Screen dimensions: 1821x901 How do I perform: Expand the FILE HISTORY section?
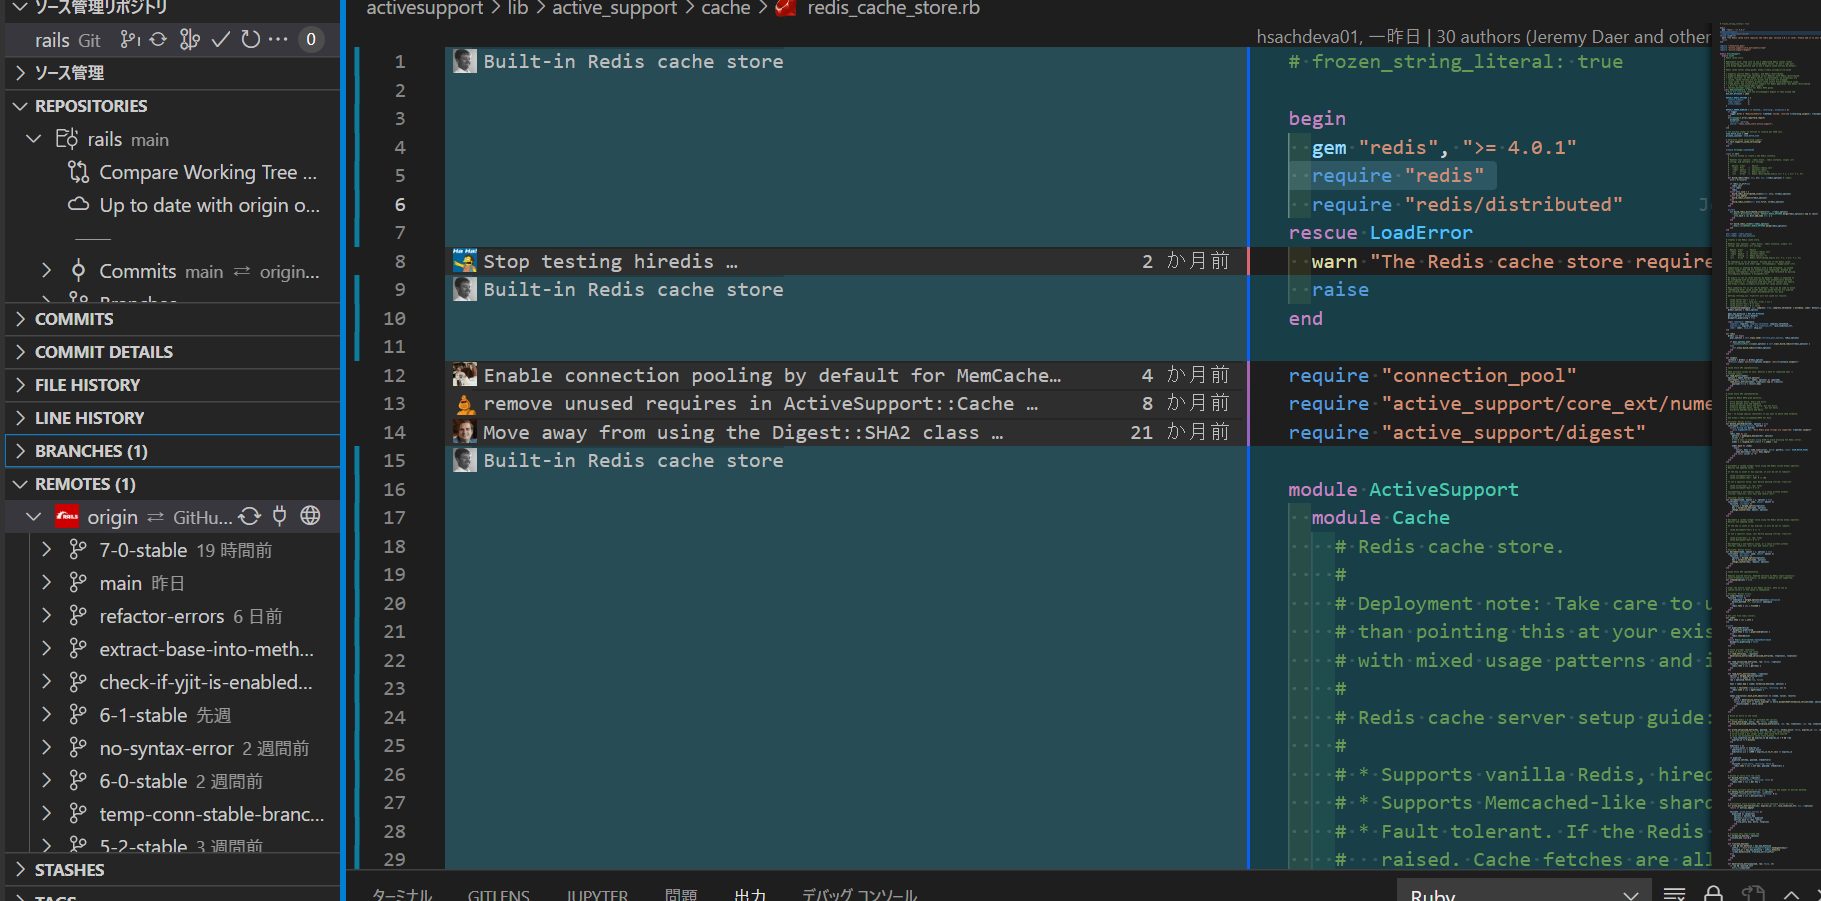point(172,384)
